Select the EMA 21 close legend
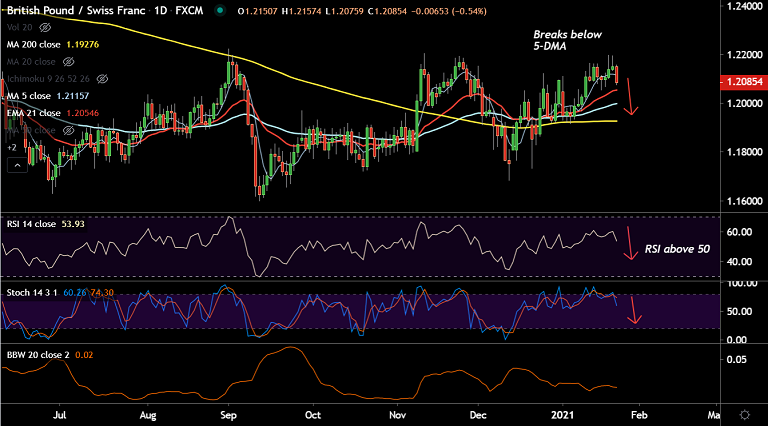Screen dimensions: 768x426 coord(33,113)
